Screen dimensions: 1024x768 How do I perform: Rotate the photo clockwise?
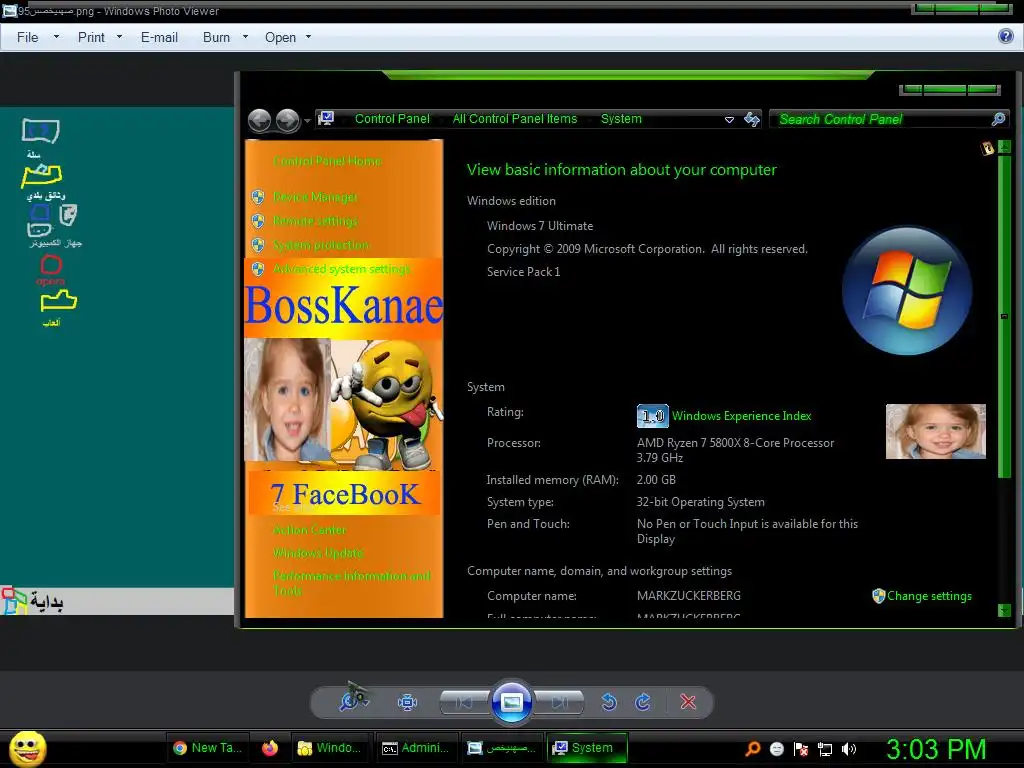pos(643,702)
